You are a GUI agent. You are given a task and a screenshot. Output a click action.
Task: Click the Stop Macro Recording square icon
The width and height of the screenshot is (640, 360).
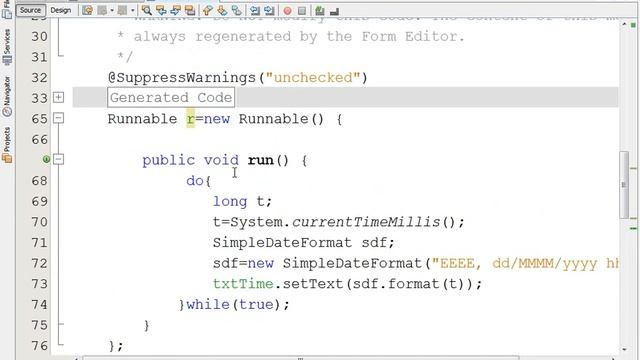point(302,11)
